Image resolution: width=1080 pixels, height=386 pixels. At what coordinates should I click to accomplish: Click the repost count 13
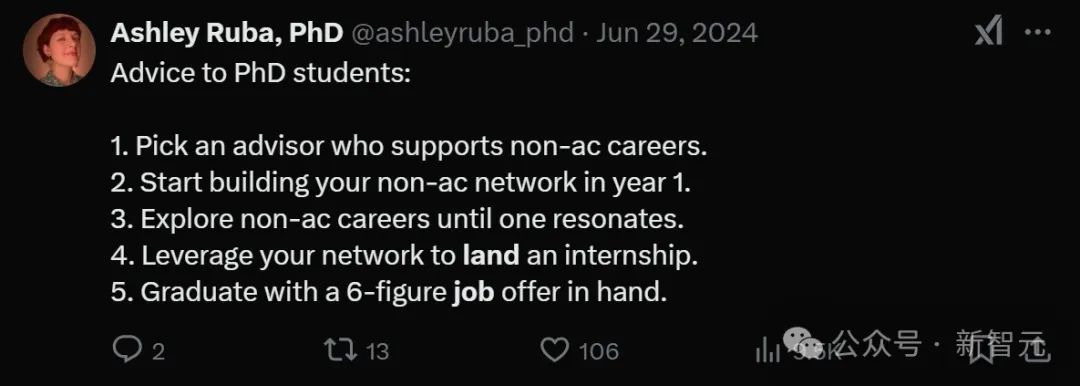point(377,352)
